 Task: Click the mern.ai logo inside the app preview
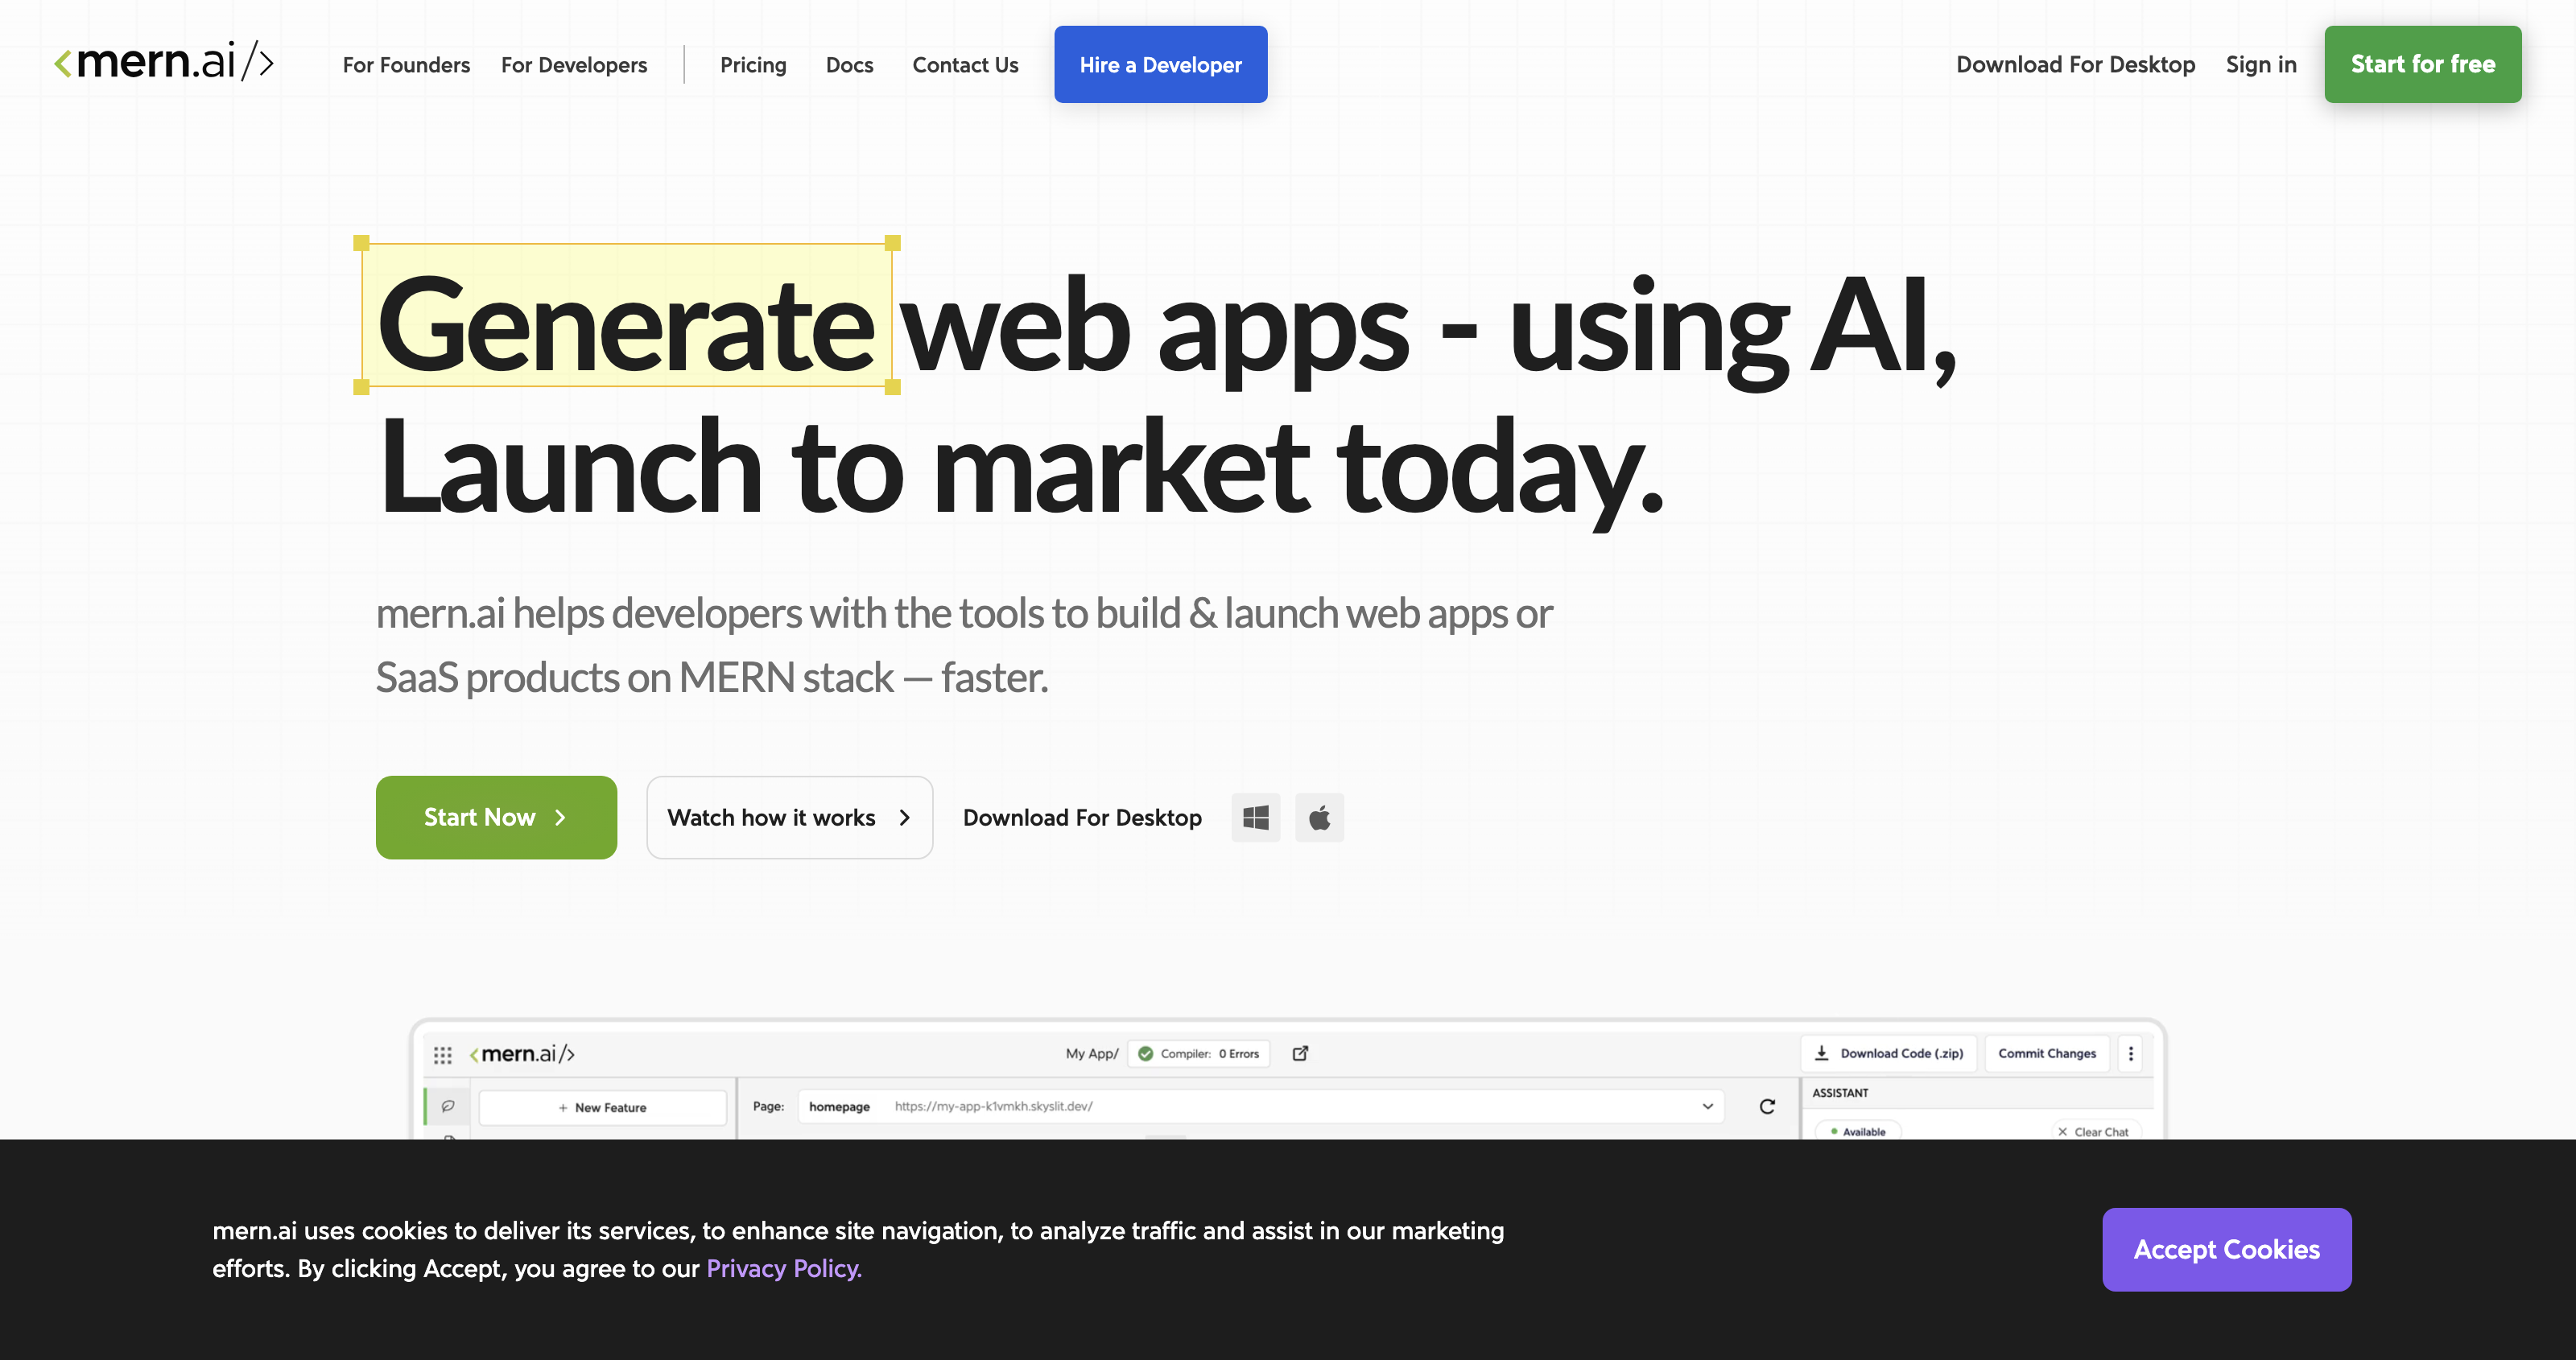point(522,1054)
